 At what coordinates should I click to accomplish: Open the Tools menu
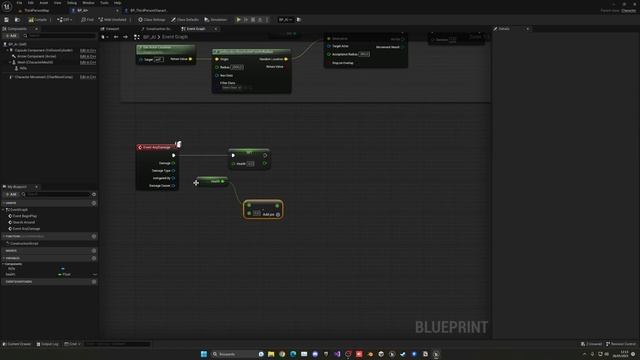(x=104, y=3)
